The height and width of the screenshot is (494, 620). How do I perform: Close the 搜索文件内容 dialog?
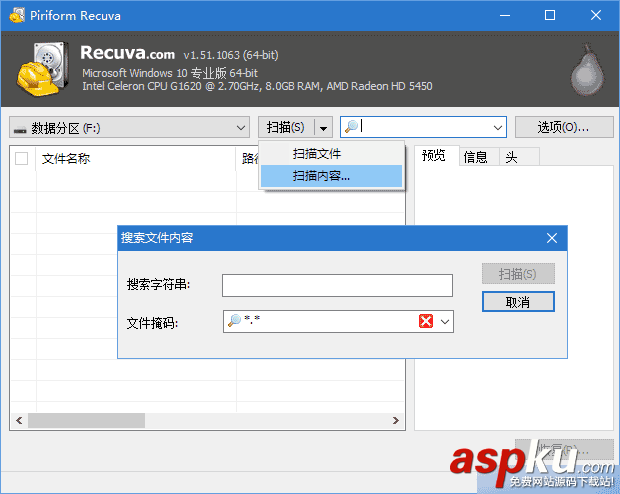552,238
